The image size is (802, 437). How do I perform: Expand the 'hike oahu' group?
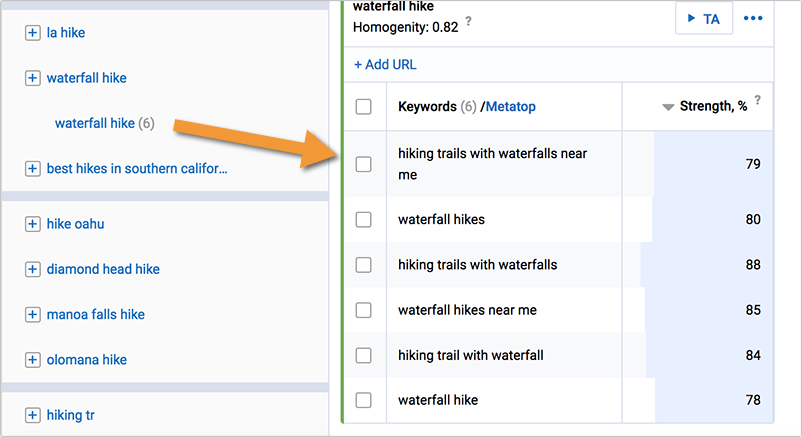[32, 224]
